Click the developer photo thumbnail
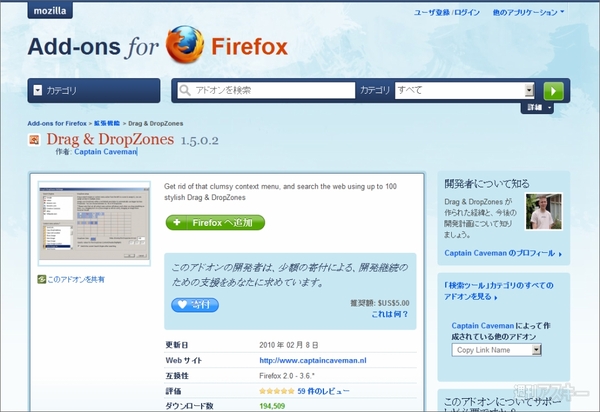 coord(544,212)
